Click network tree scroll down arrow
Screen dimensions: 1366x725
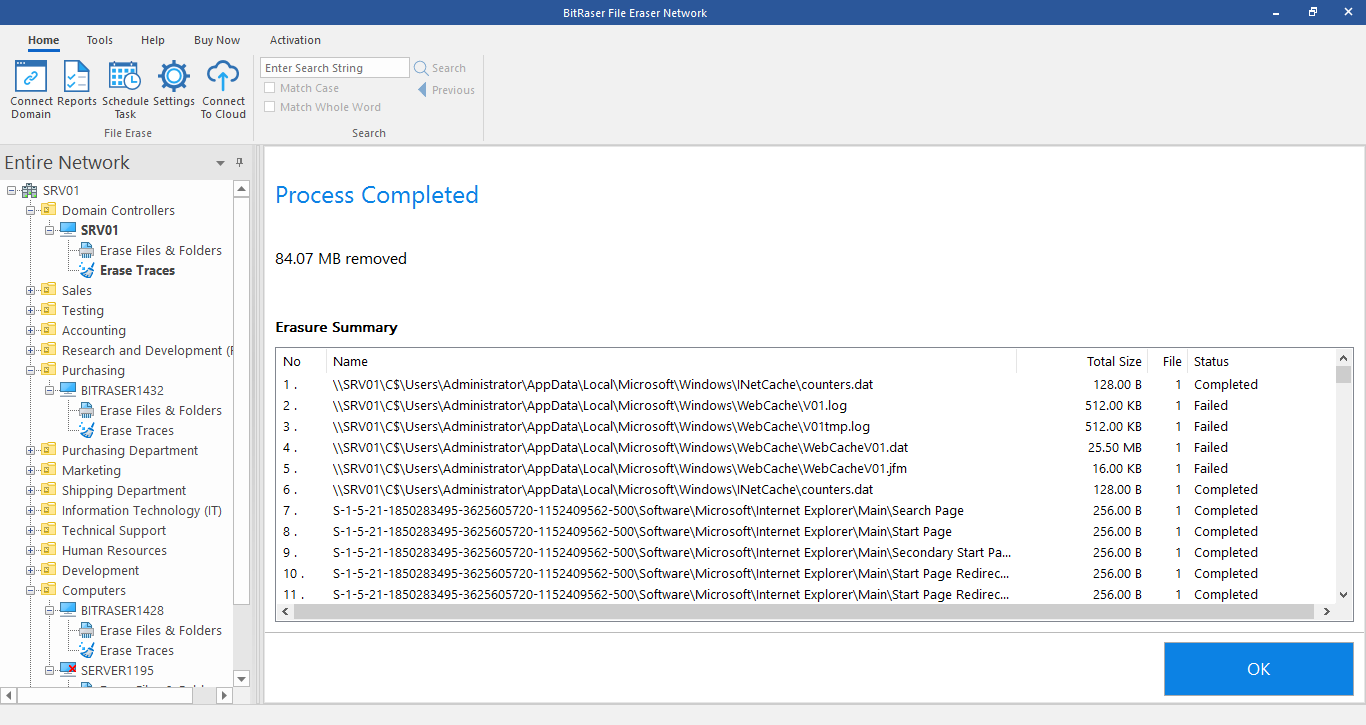[x=241, y=677]
